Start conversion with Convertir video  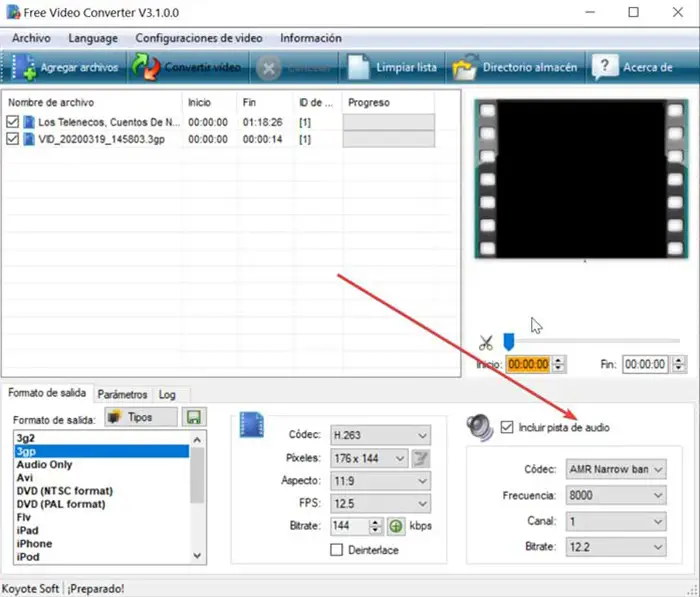pyautogui.click(x=188, y=67)
